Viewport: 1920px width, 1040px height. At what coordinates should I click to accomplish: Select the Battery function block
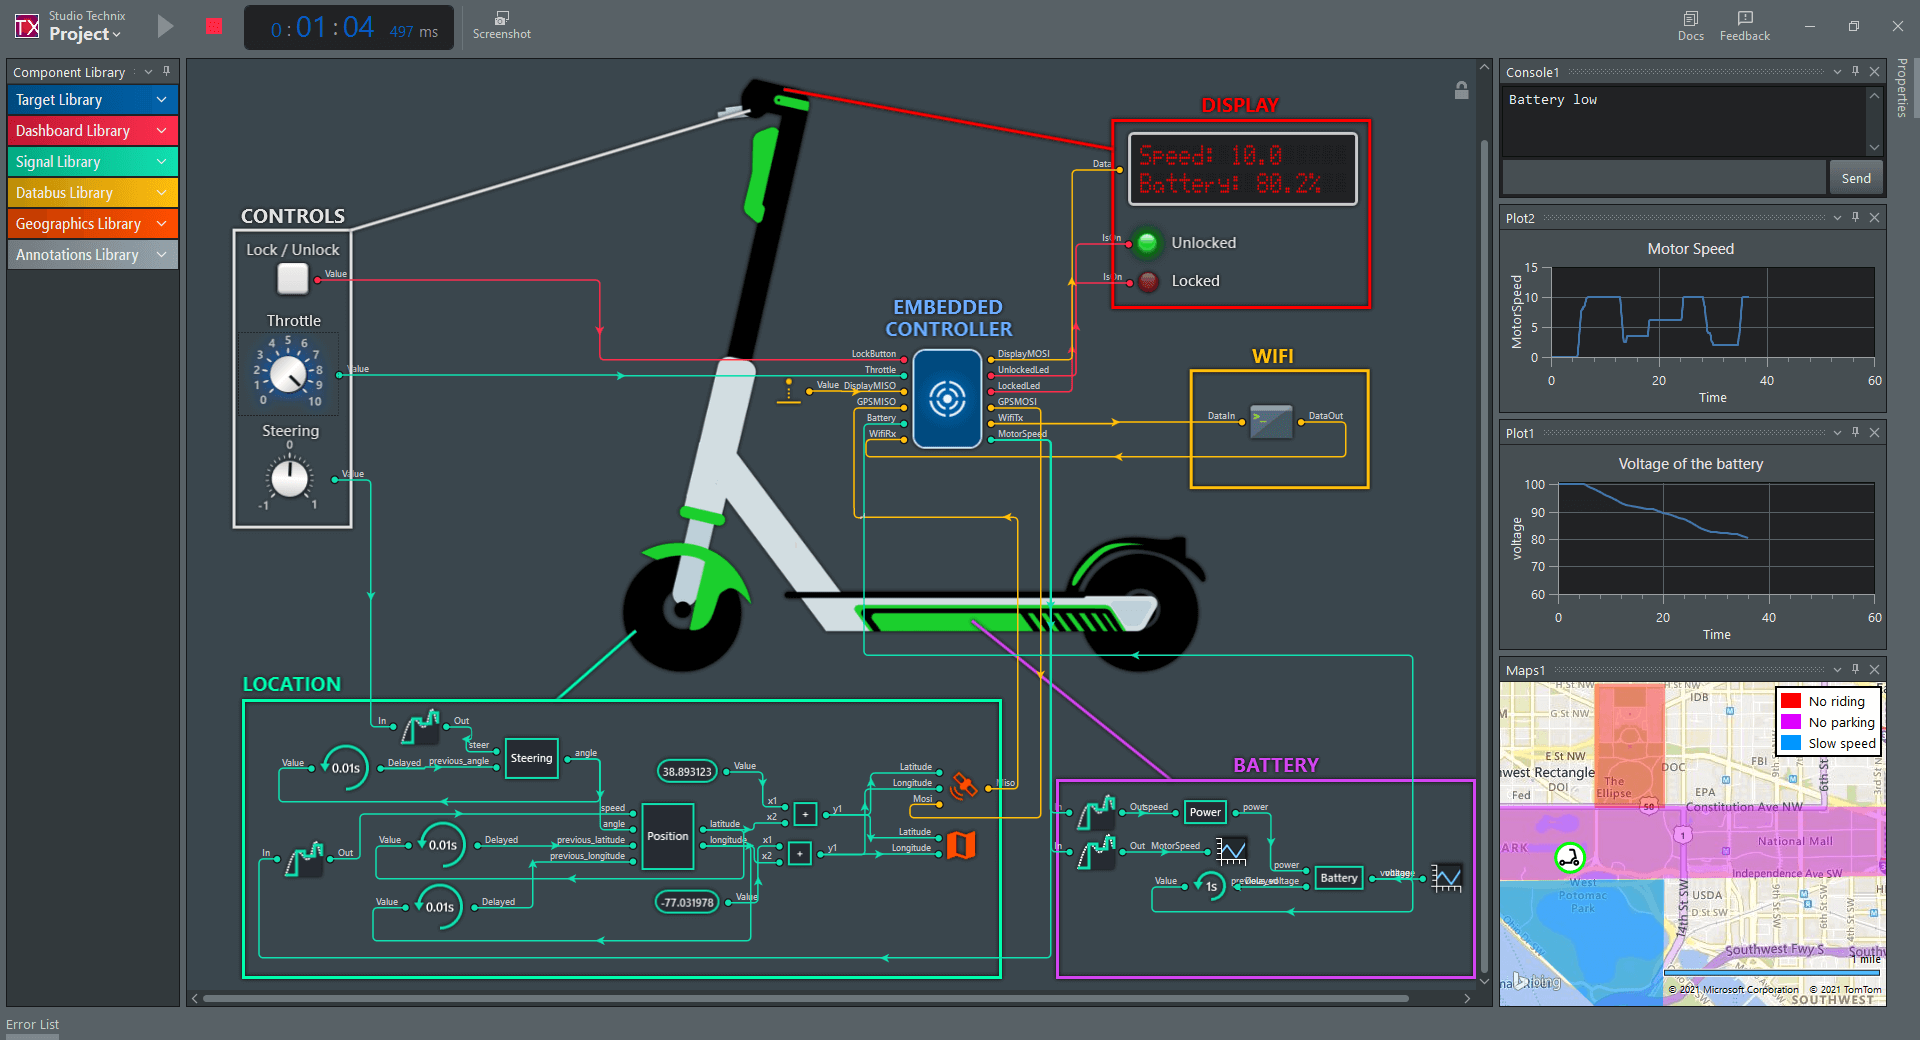(1339, 878)
